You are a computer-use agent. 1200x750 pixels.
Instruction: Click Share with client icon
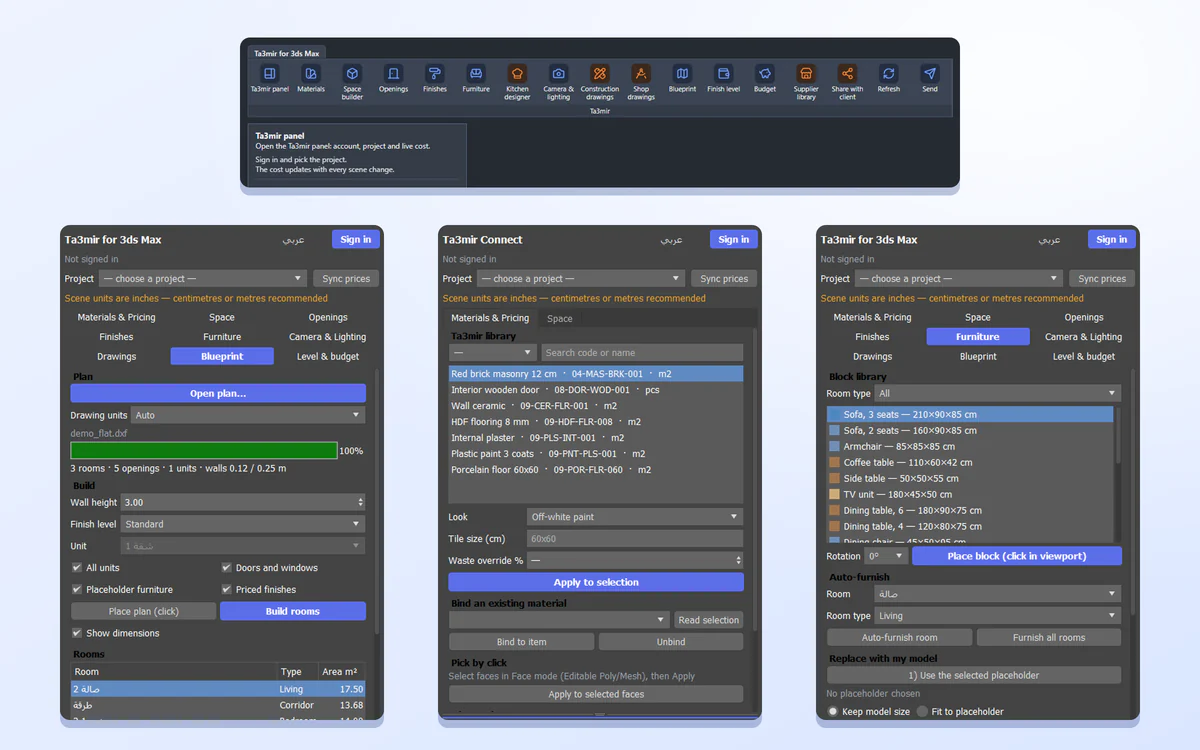click(x=847, y=73)
